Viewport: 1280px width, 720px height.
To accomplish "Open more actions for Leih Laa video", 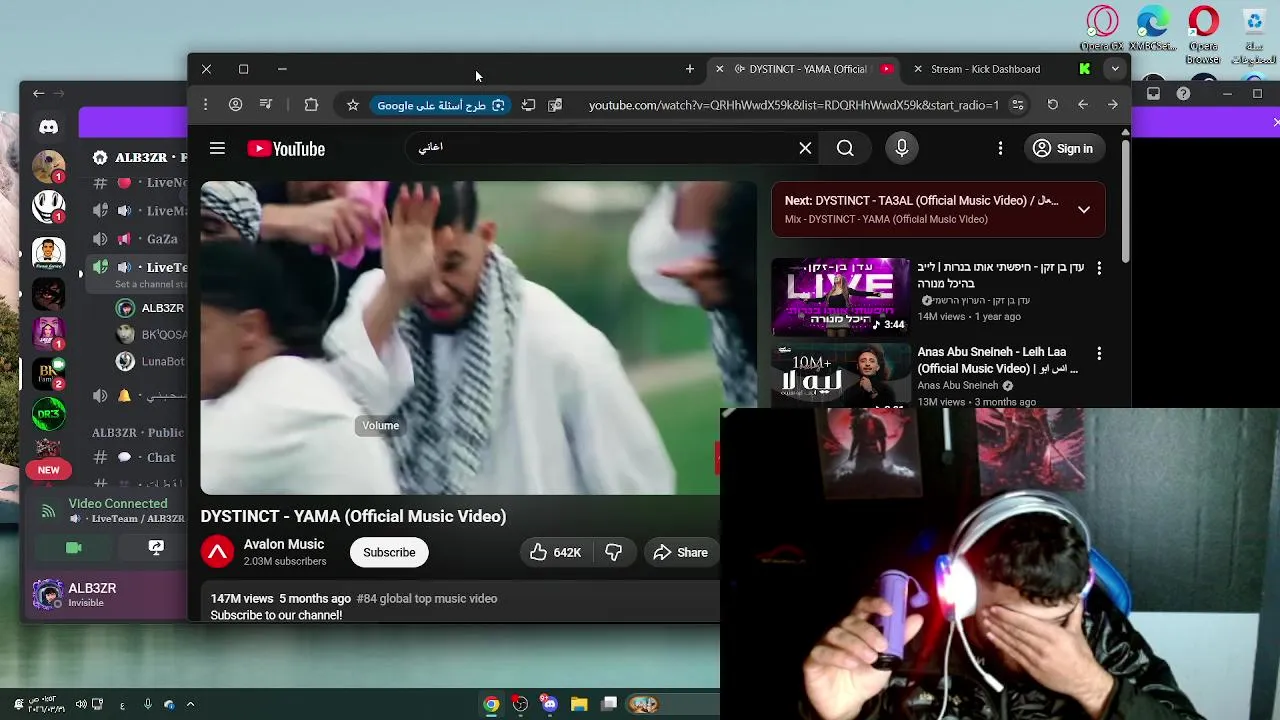I will pos(1099,353).
